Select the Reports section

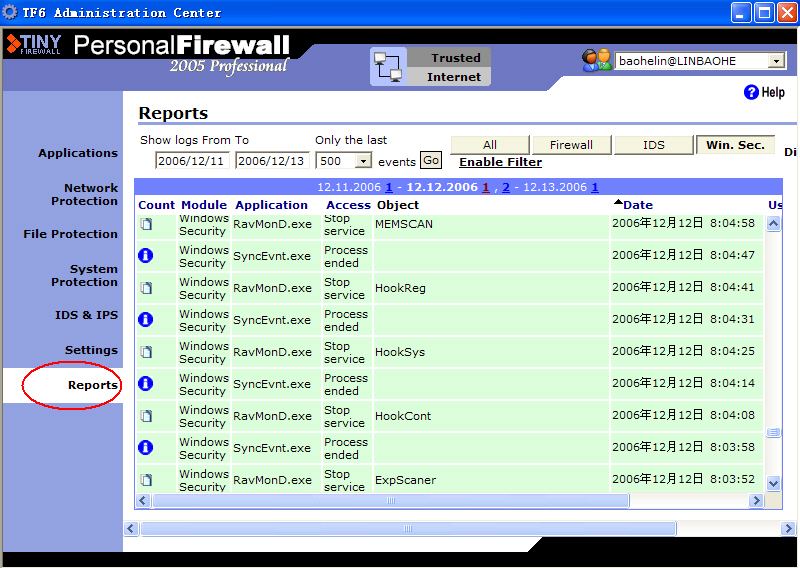point(92,385)
